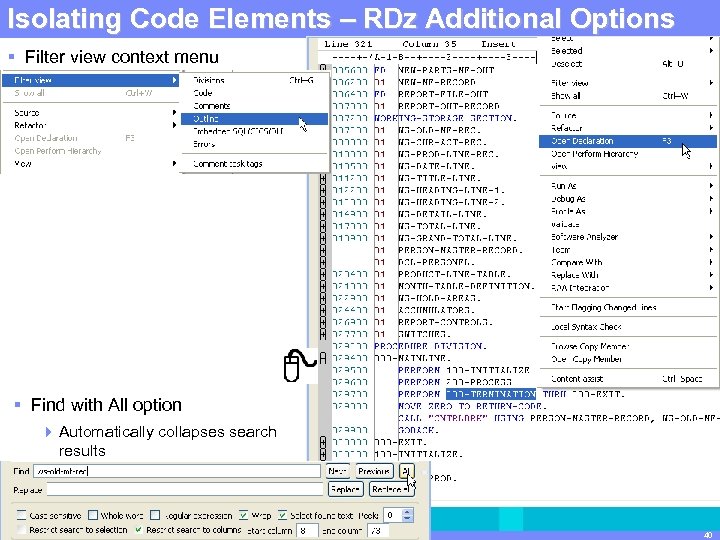
Task: Expand the Debug As submenu
Action: point(628,199)
